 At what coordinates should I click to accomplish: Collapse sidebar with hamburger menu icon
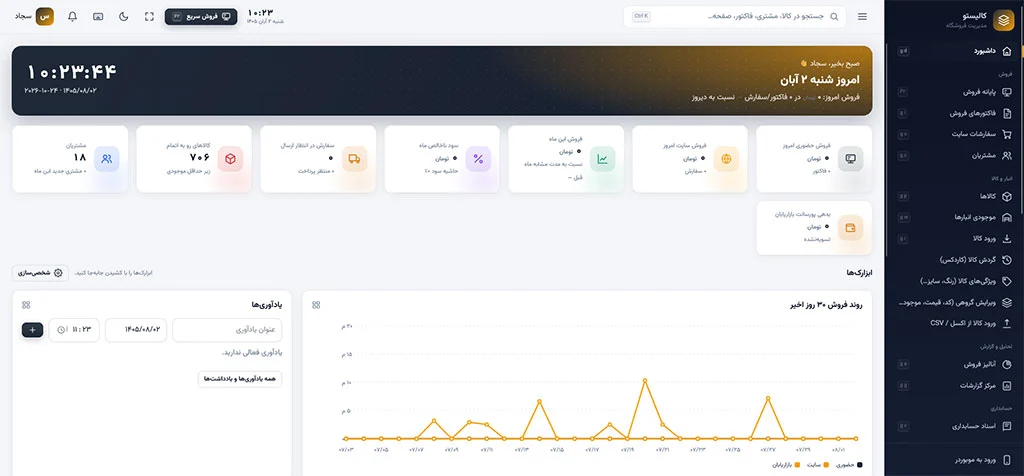point(863,16)
